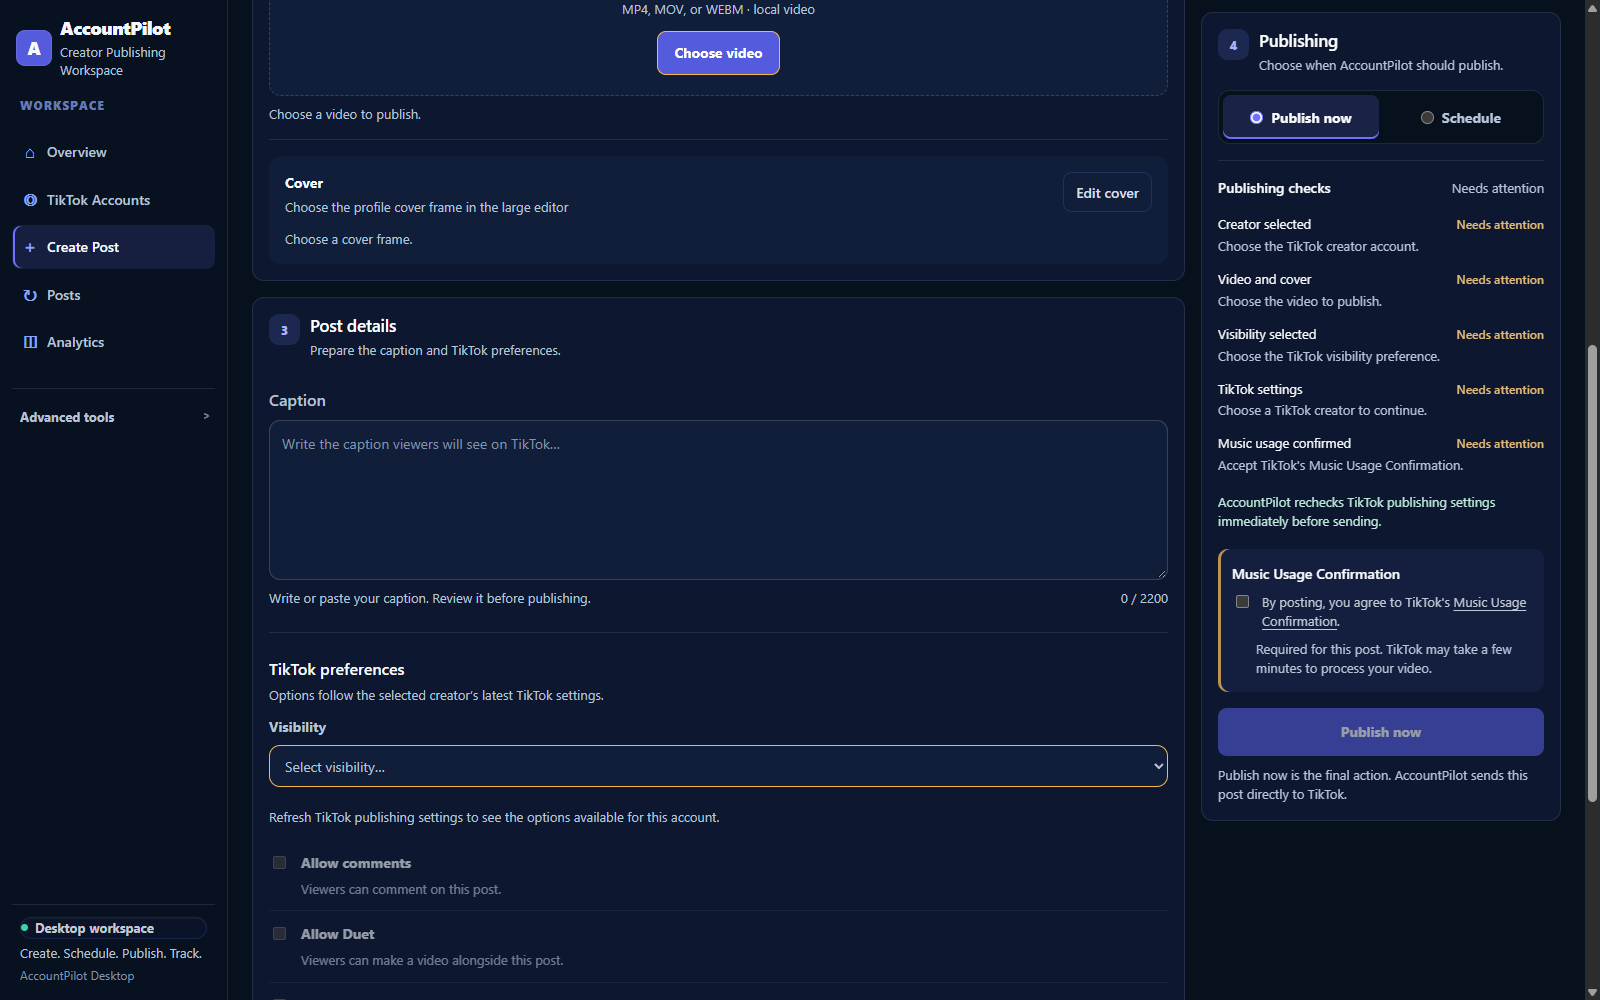Click the Edit cover button

click(1107, 193)
